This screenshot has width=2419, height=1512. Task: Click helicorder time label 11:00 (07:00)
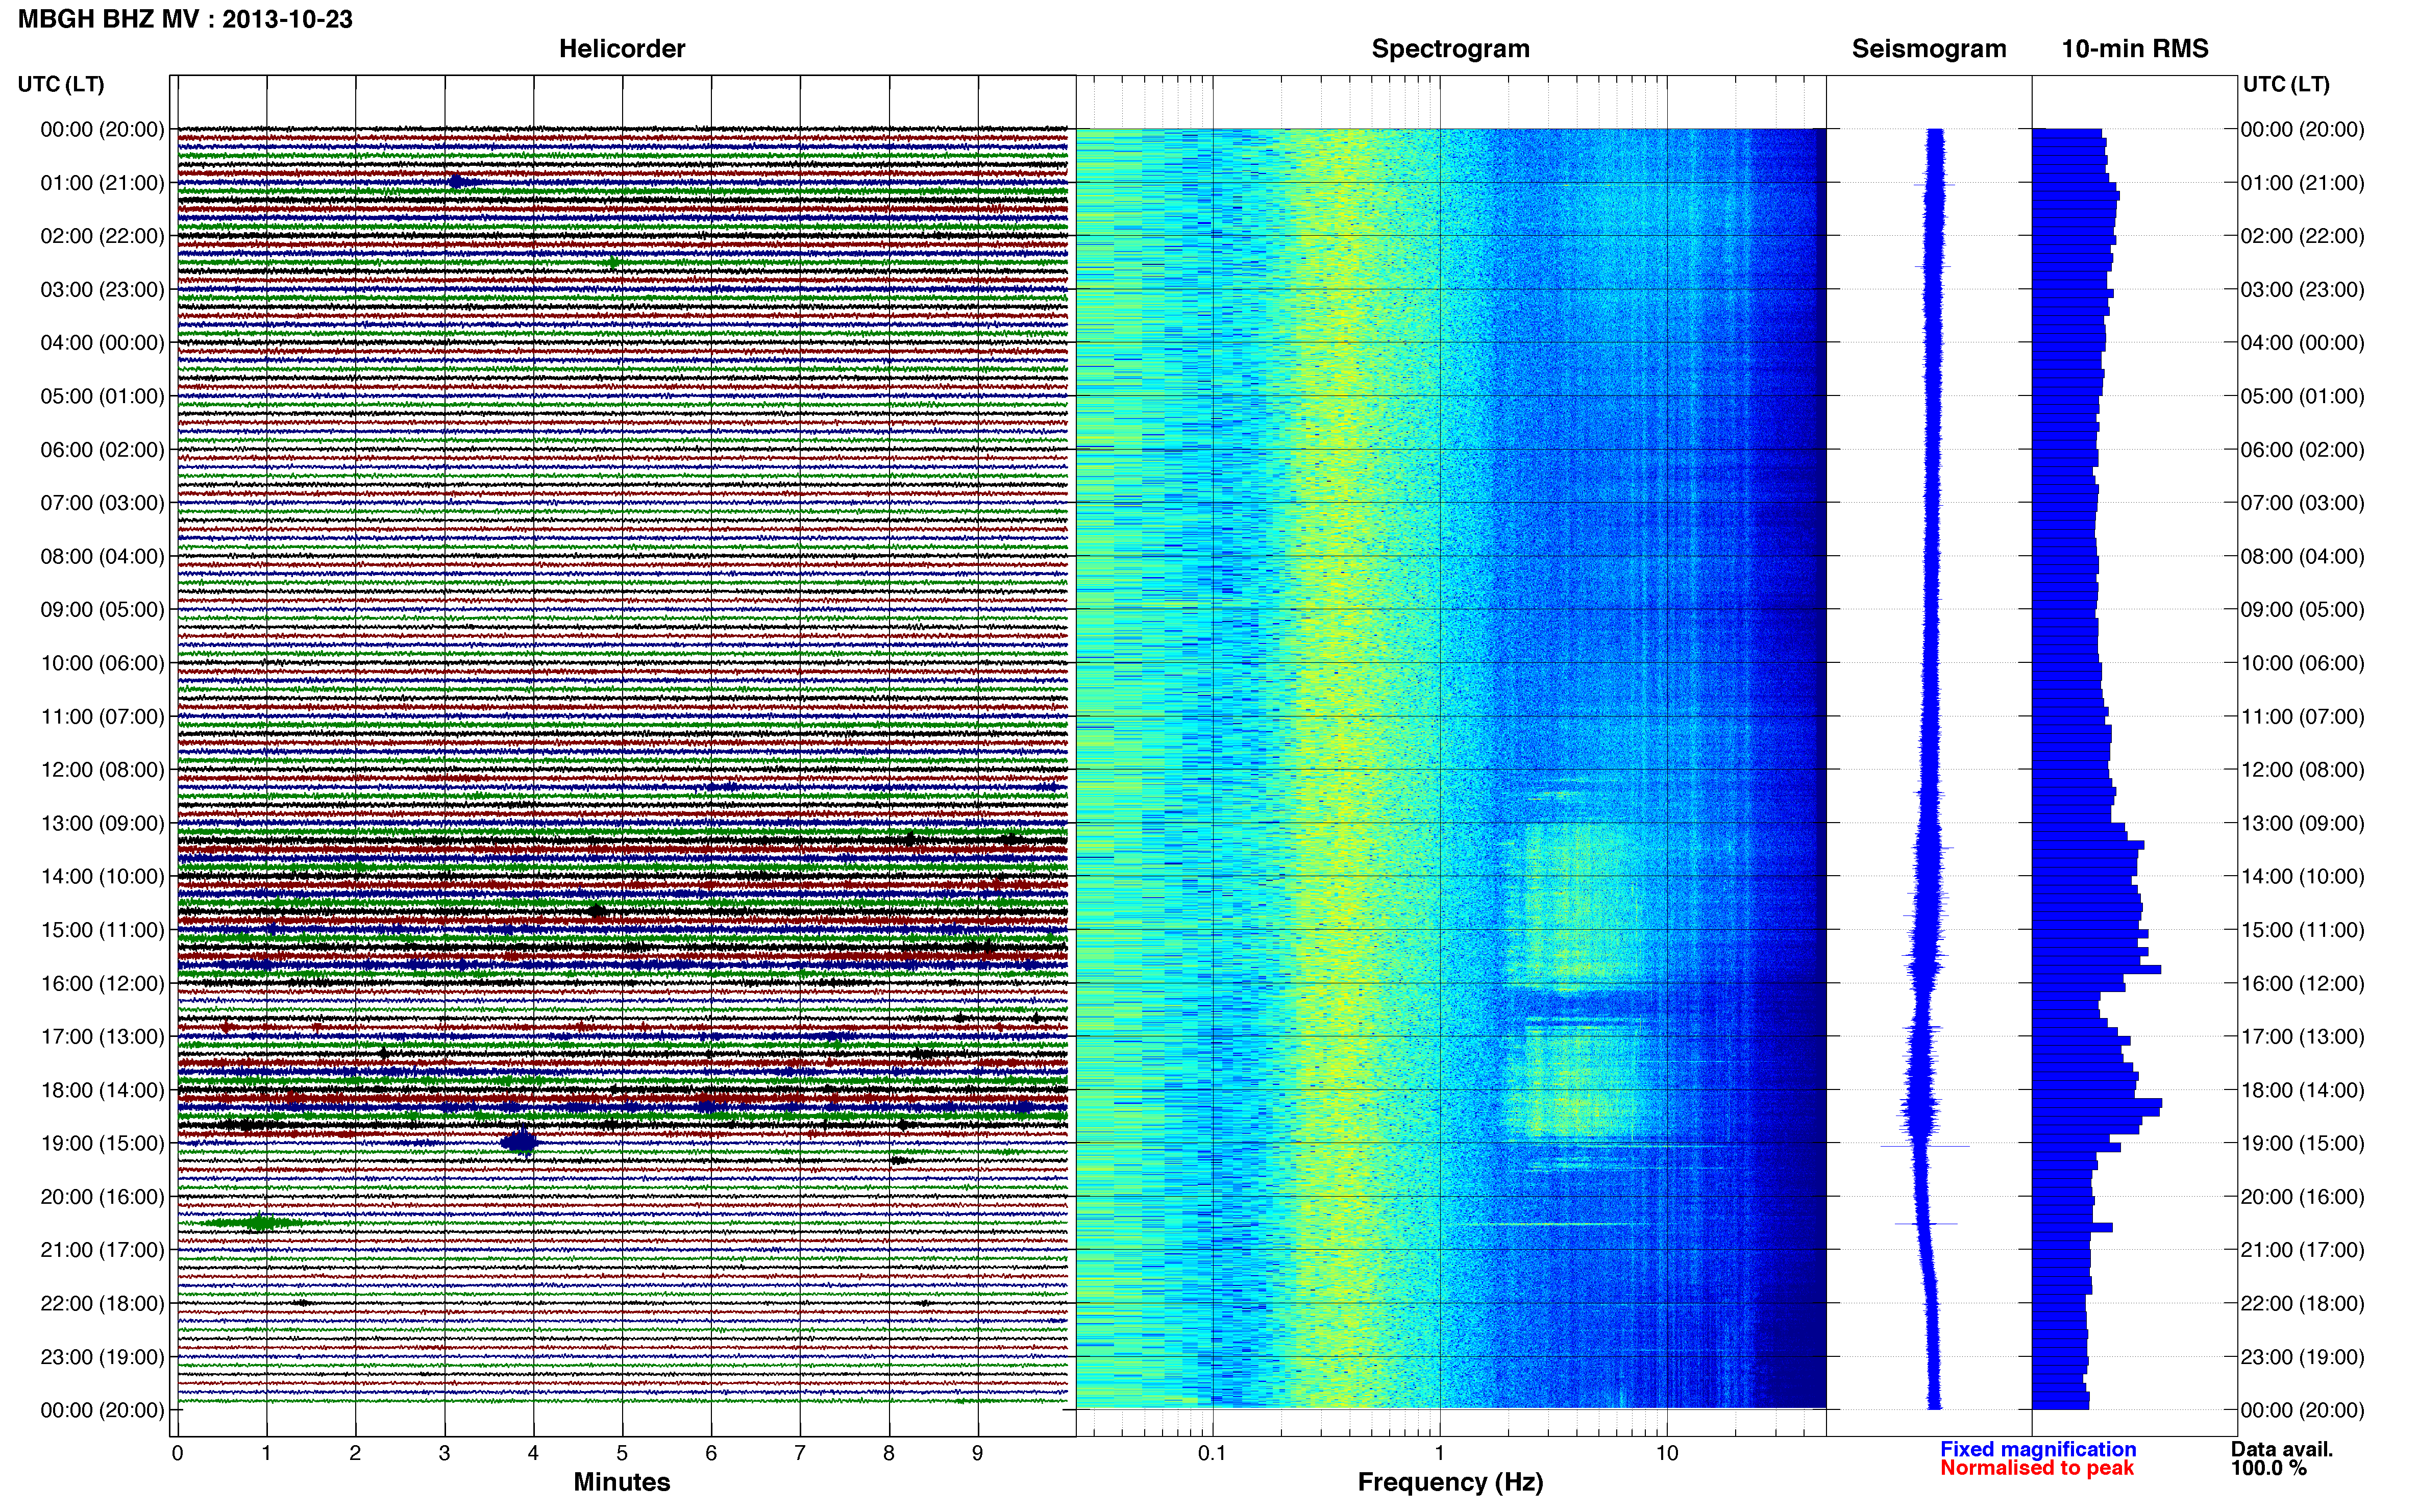[102, 717]
